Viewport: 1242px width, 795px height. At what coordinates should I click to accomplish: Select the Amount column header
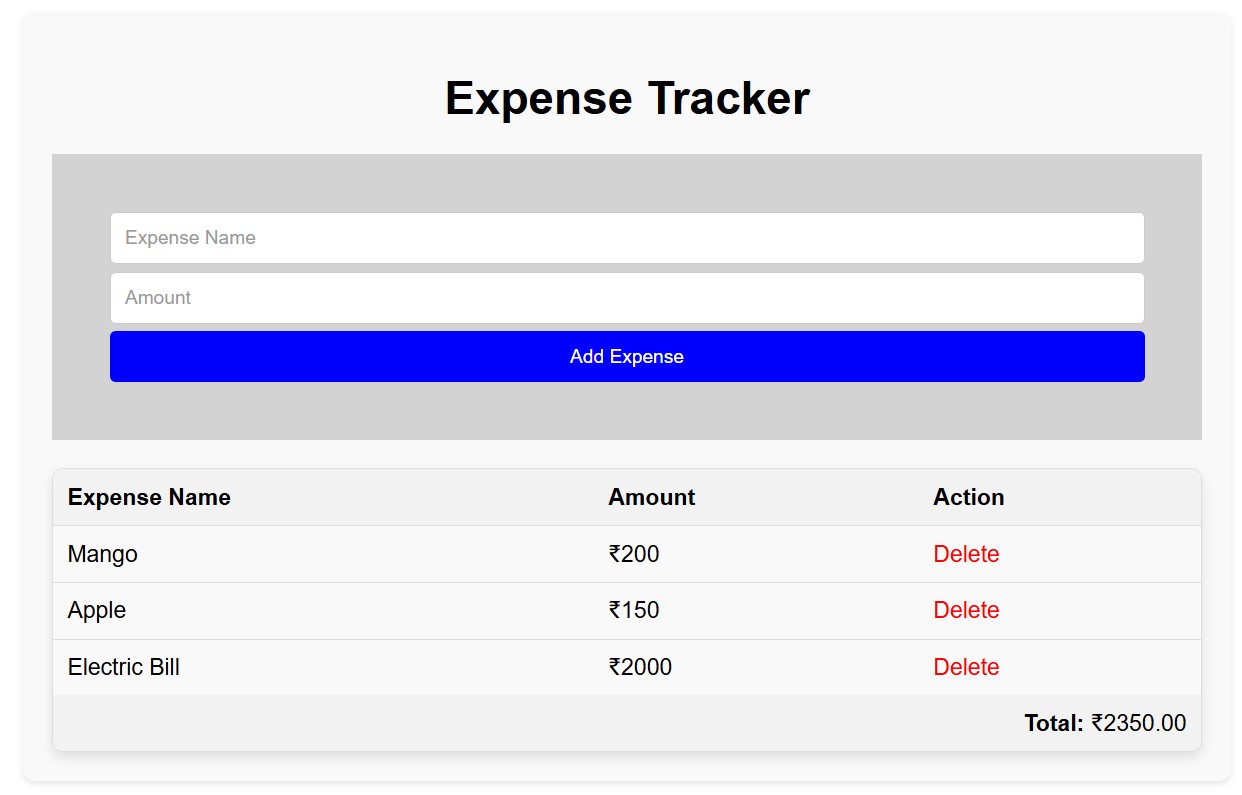[x=652, y=497]
